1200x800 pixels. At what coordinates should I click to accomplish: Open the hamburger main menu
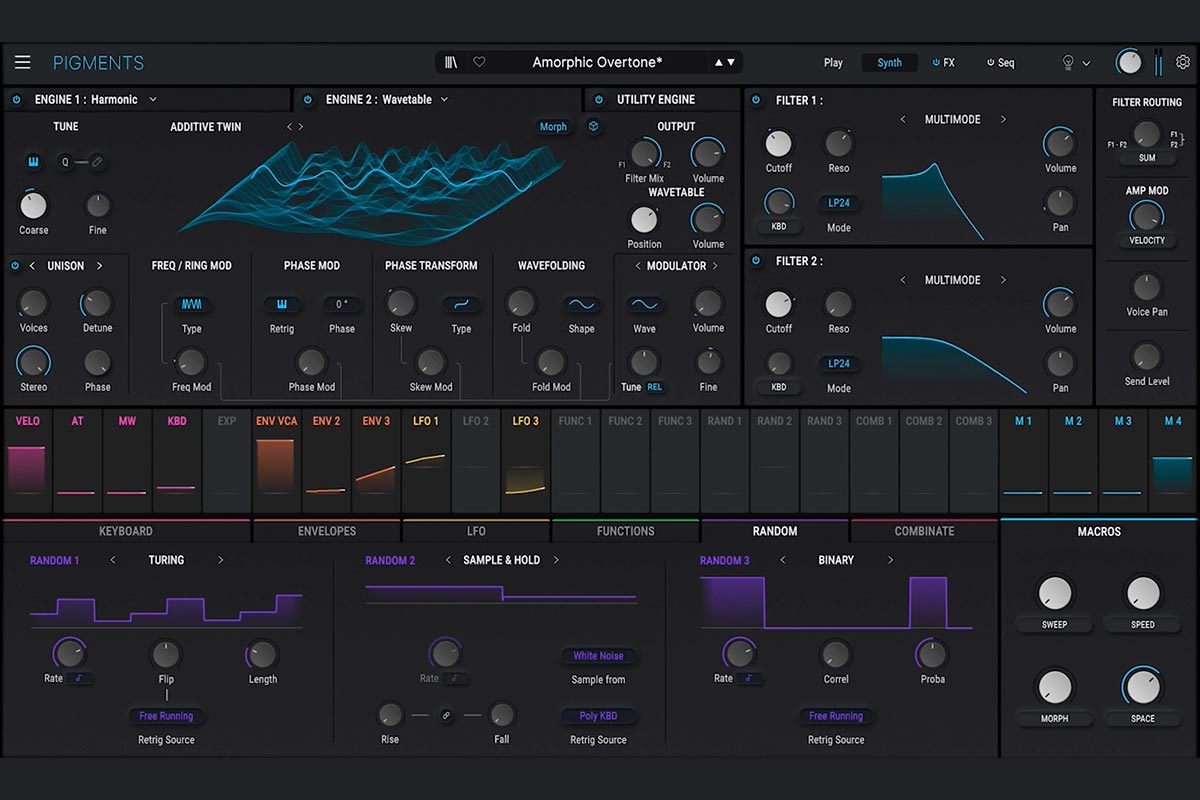click(22, 62)
